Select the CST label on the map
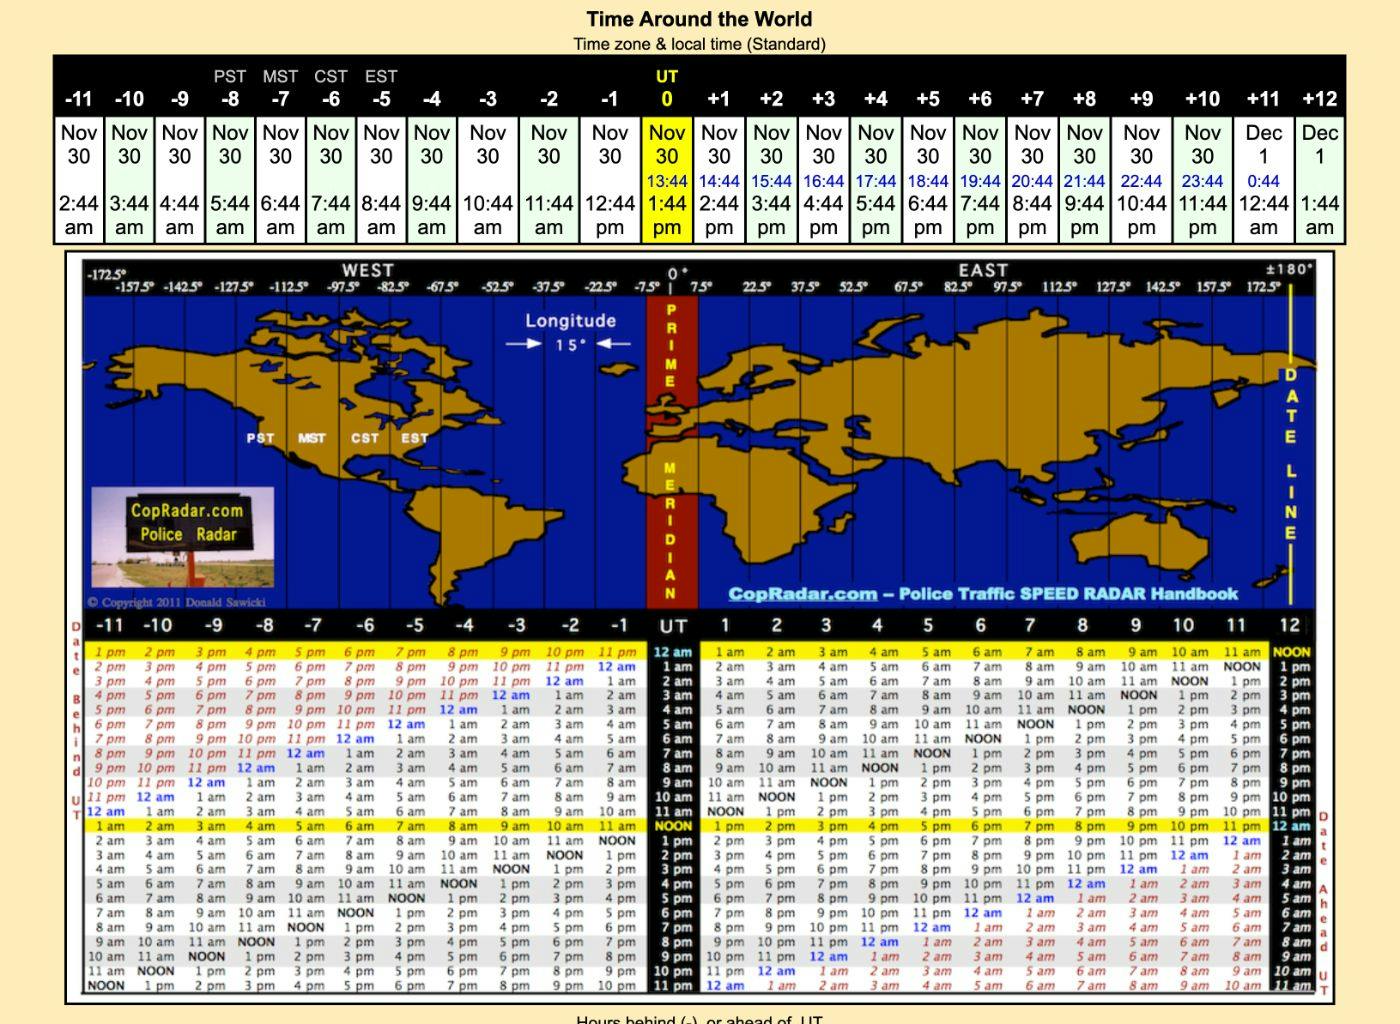Image resolution: width=1400 pixels, height=1024 pixels. coord(365,437)
